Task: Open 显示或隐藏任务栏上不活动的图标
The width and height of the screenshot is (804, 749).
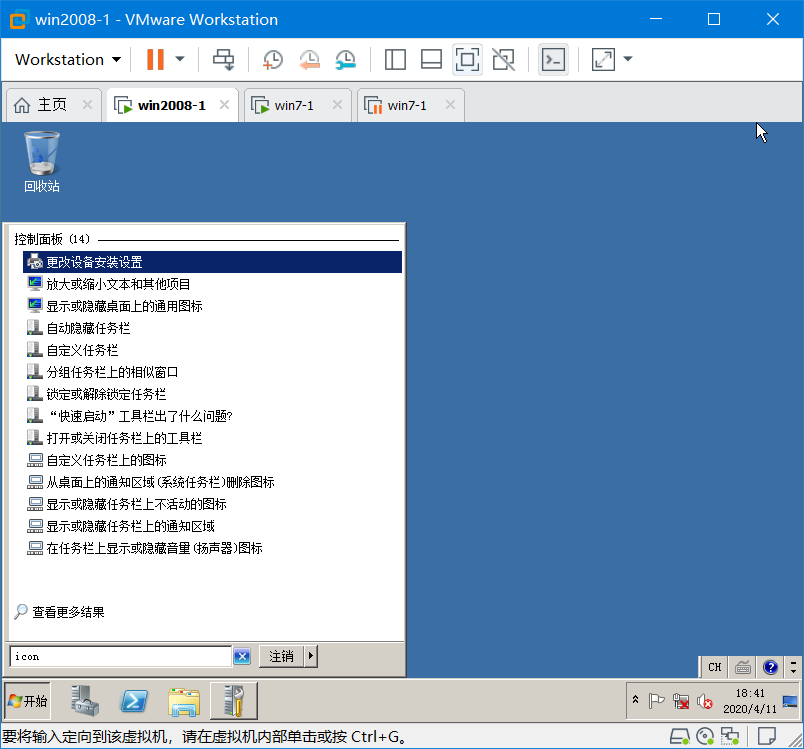Action: (x=212, y=504)
